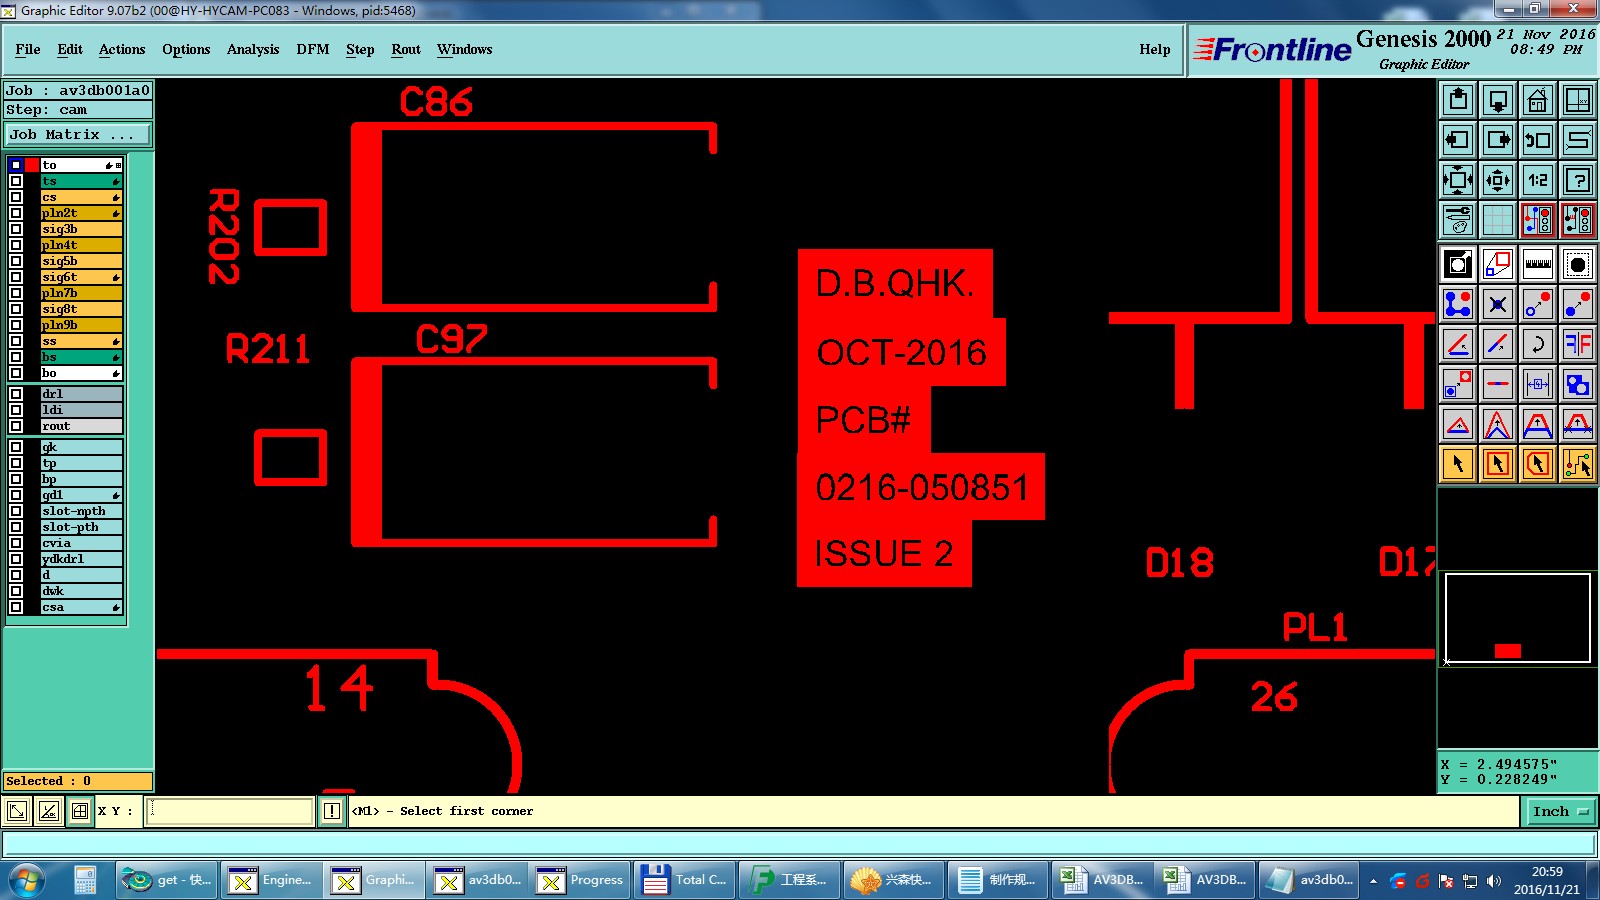Image resolution: width=1600 pixels, height=900 pixels.
Task: Select the crossed-out point delete icon
Action: (x=1498, y=304)
